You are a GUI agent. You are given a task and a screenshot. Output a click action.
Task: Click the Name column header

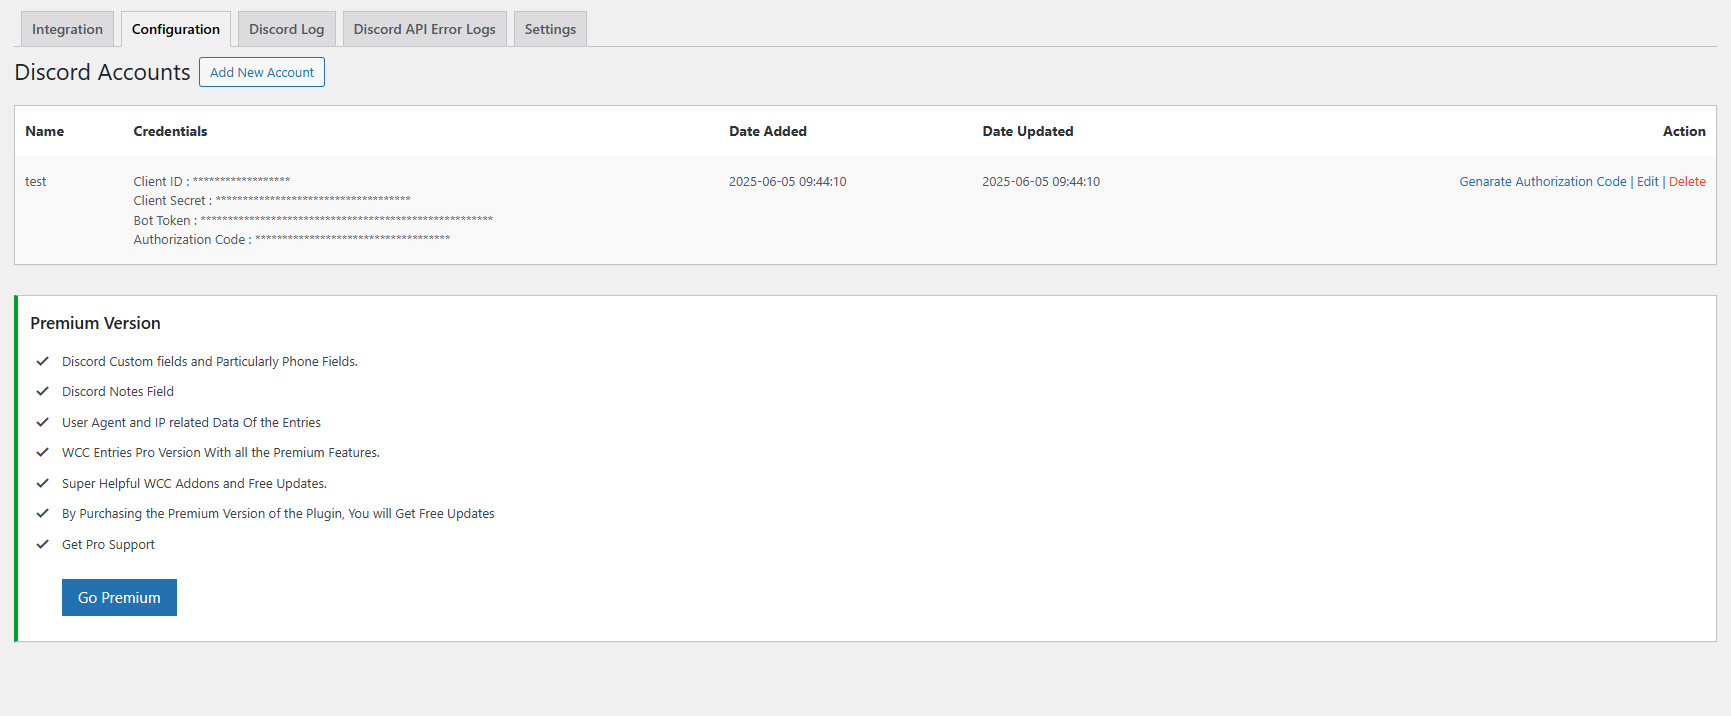tap(45, 131)
